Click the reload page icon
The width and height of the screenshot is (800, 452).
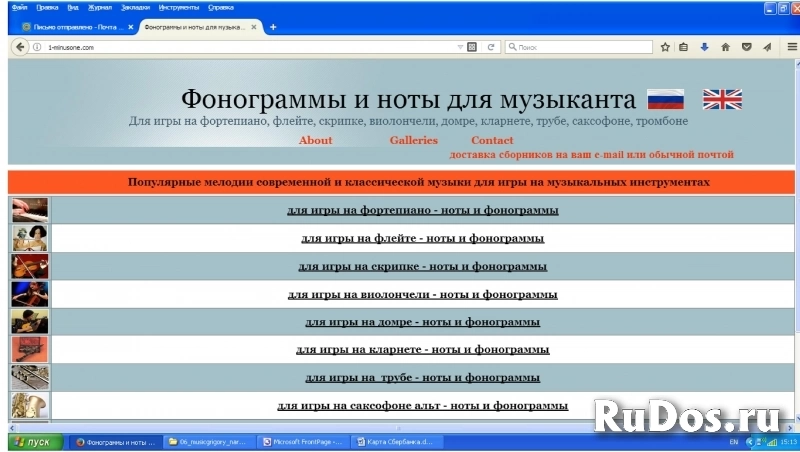[x=491, y=47]
